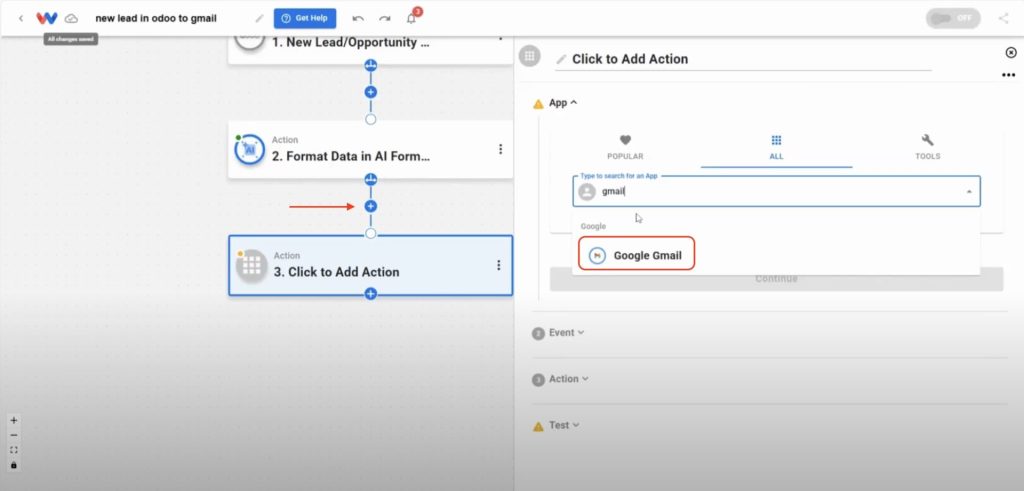Open the notifications bell
The height and width of the screenshot is (491, 1024).
tap(411, 18)
